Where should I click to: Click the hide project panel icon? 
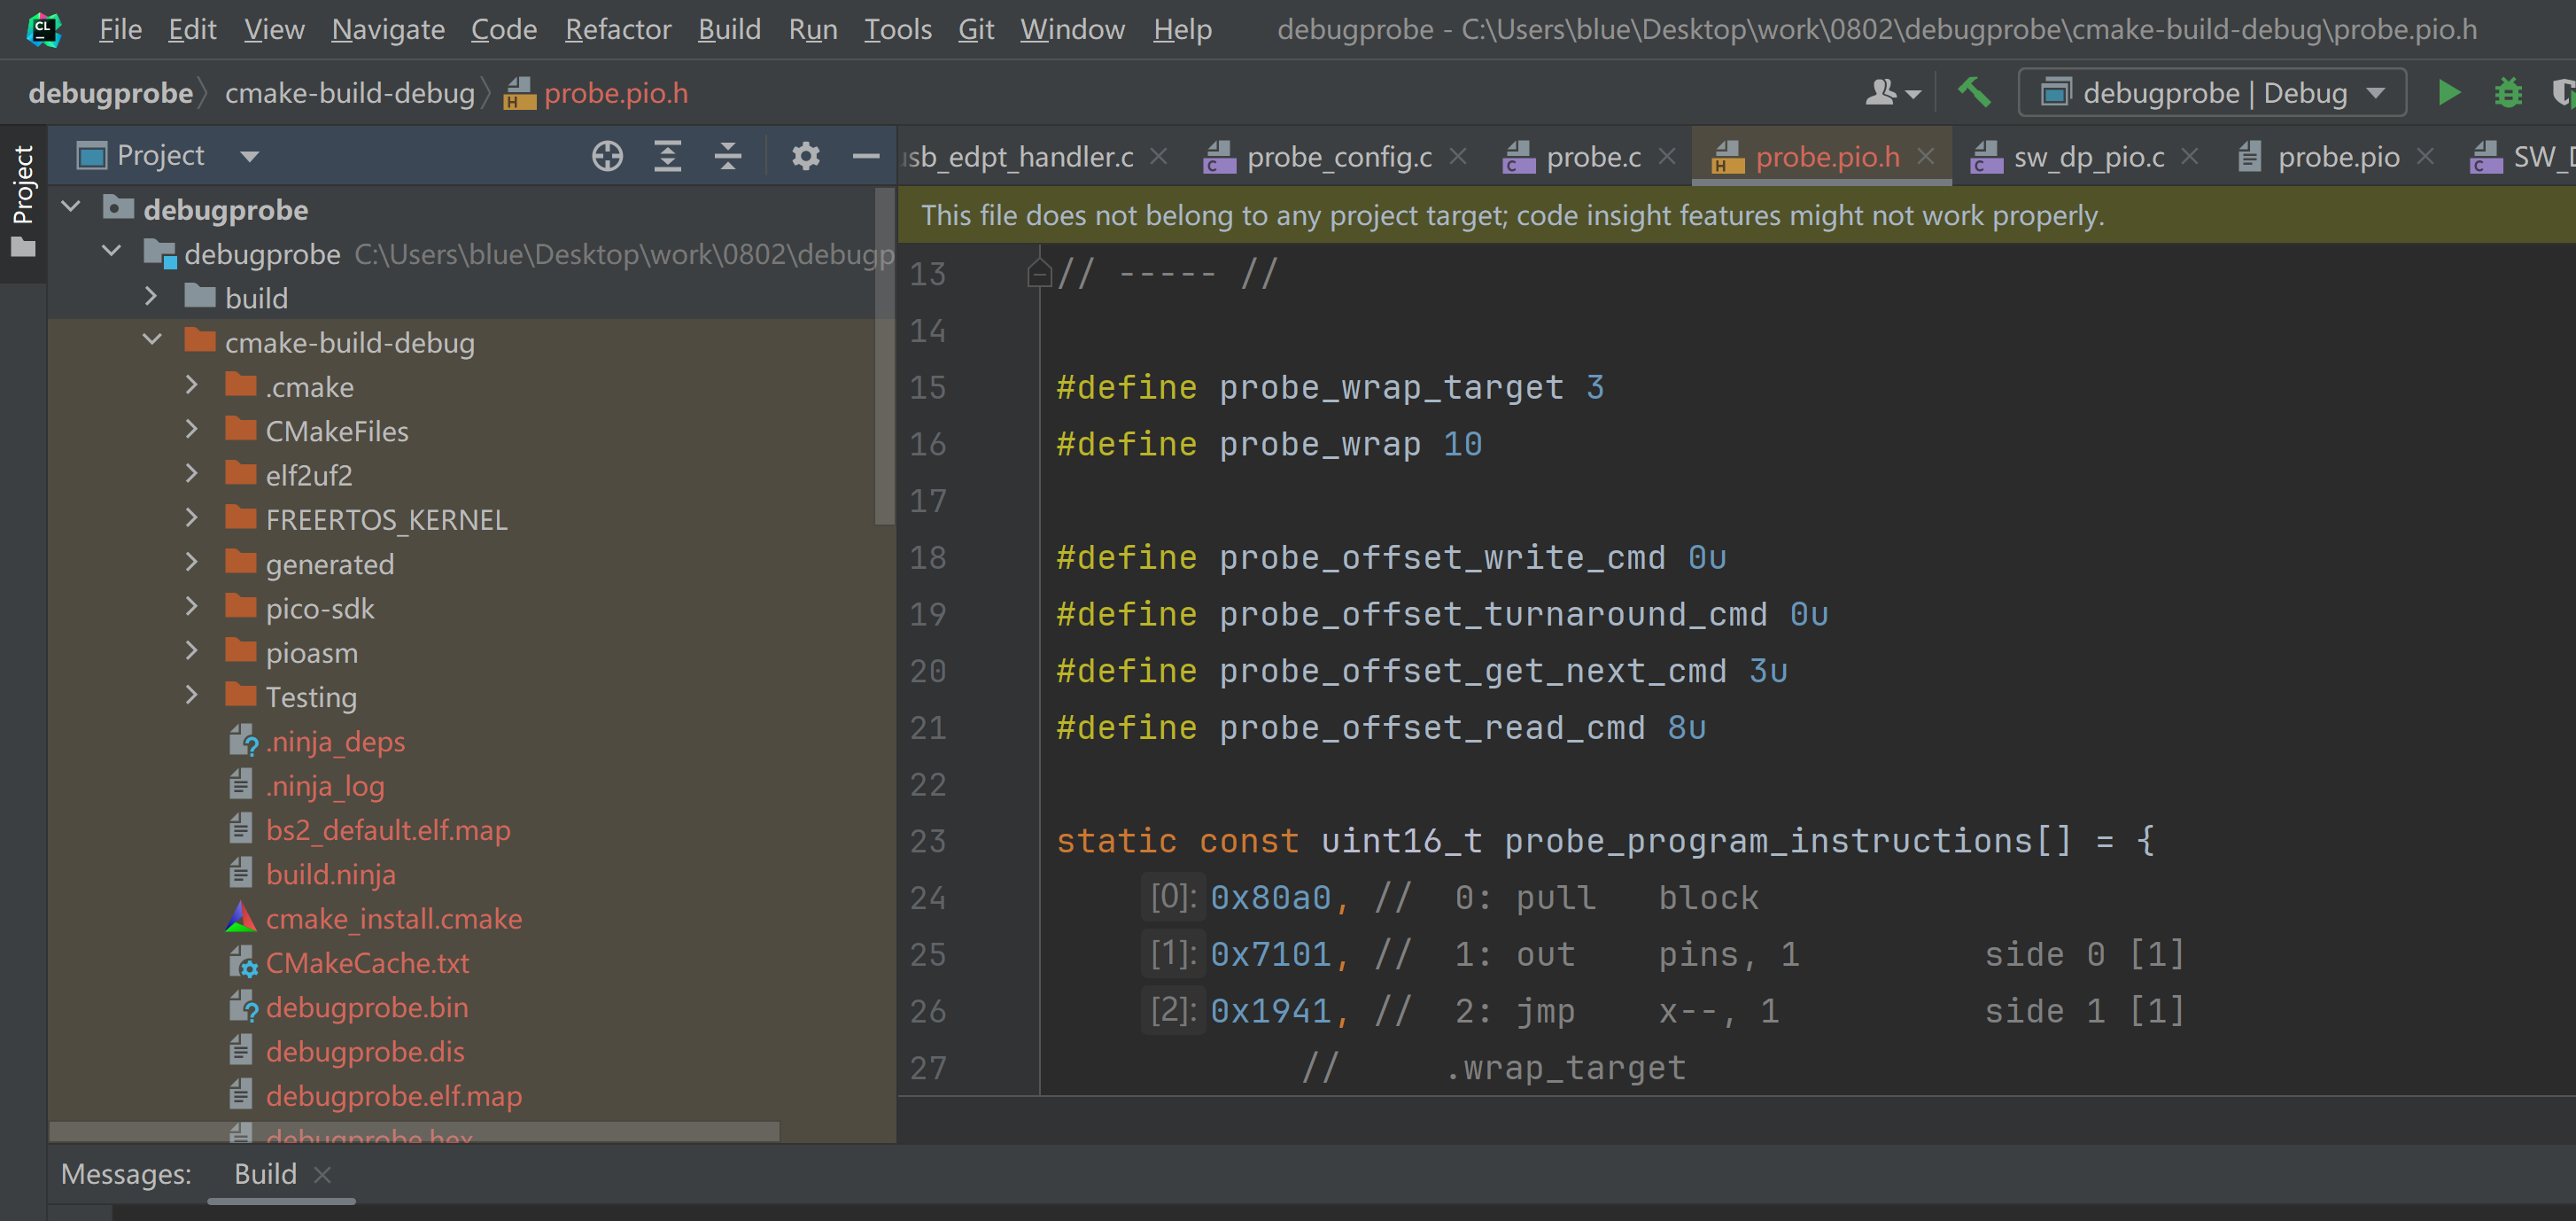[x=865, y=156]
